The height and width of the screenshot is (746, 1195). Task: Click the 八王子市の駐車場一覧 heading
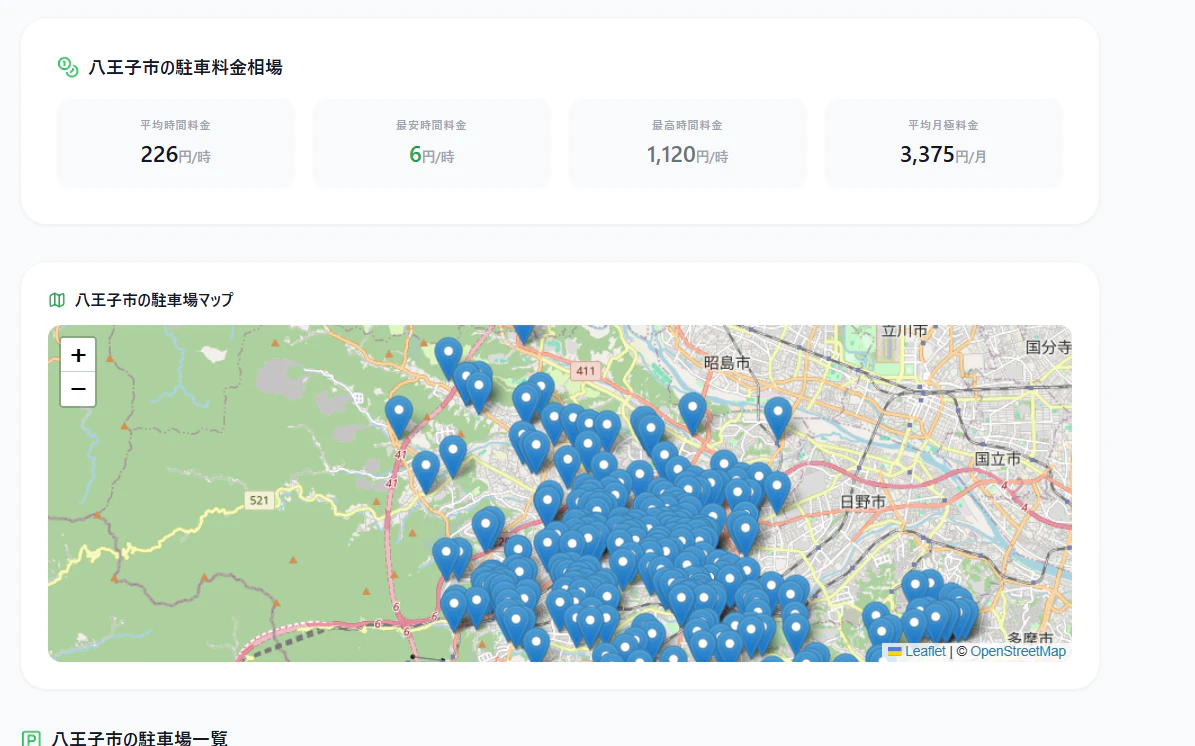(x=139, y=738)
